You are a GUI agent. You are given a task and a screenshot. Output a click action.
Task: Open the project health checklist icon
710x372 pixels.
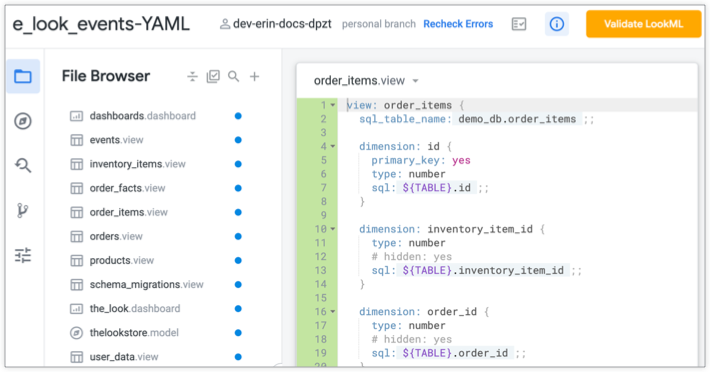tap(519, 24)
